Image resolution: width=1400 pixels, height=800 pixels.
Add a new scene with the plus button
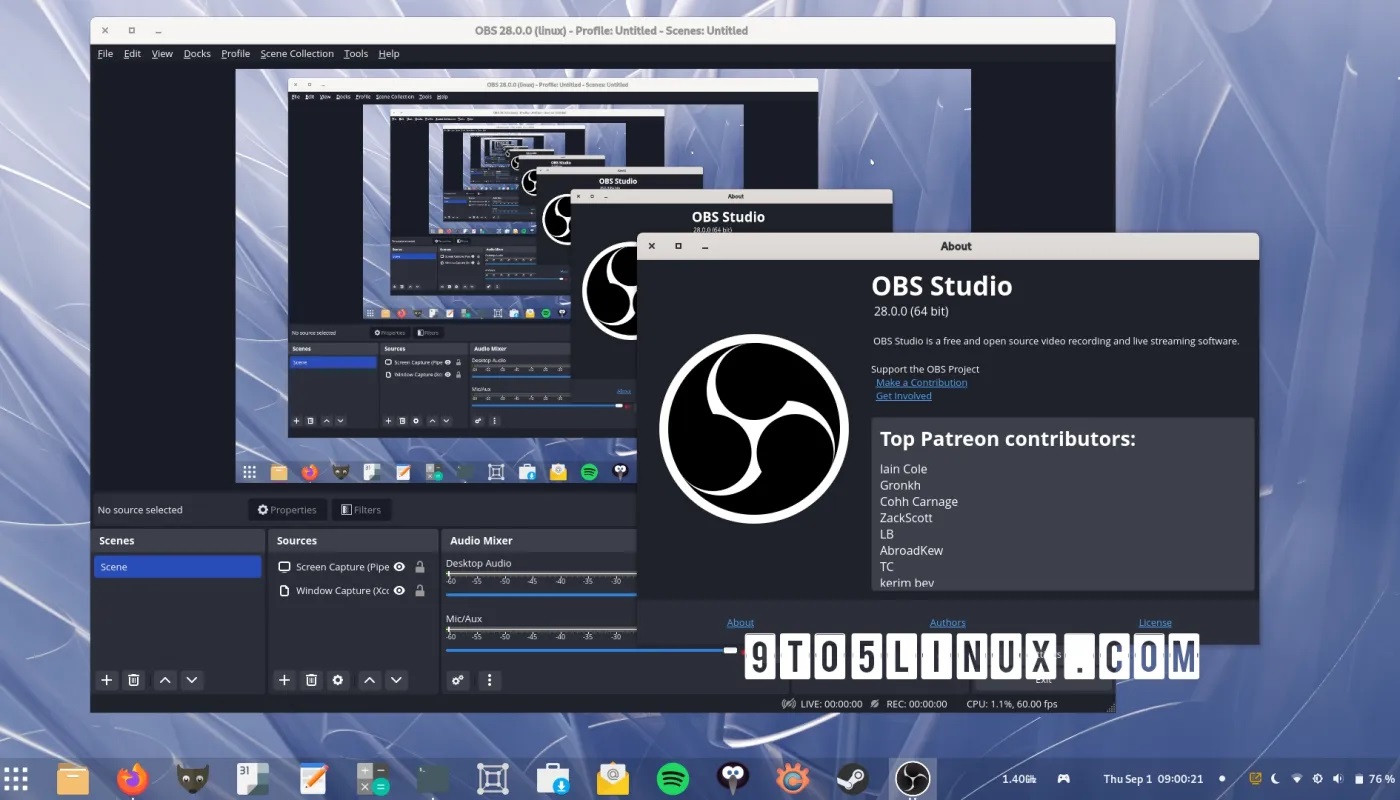pos(106,680)
